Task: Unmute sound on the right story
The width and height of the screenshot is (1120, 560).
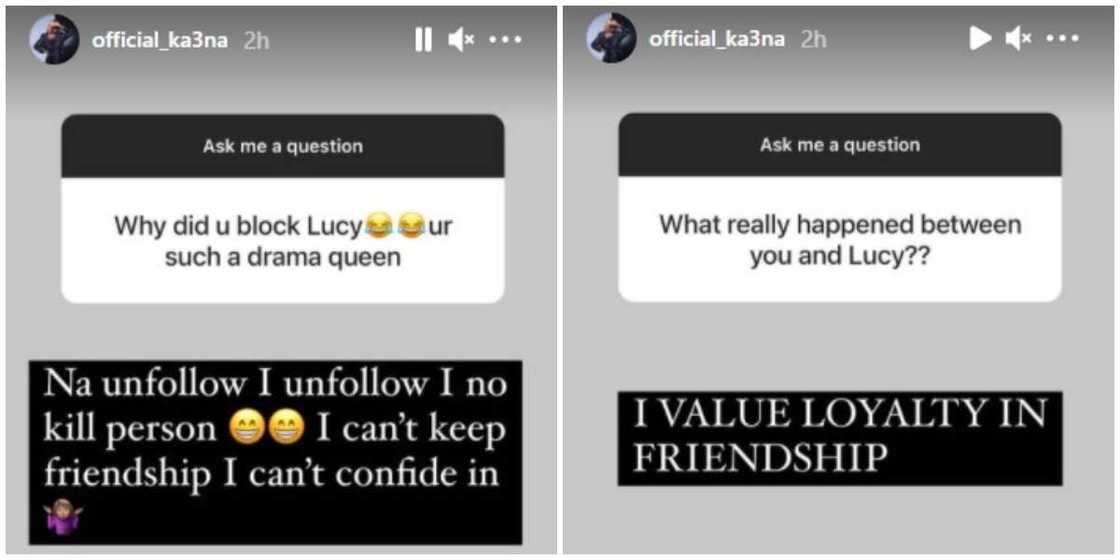Action: coord(1018,39)
